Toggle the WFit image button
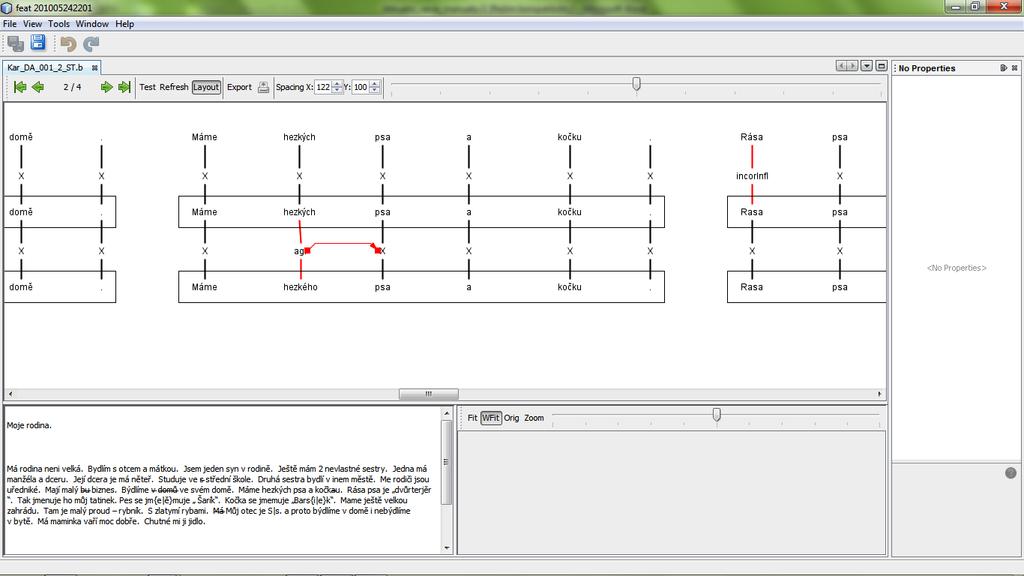Image resolution: width=1024 pixels, height=576 pixels. coord(490,418)
